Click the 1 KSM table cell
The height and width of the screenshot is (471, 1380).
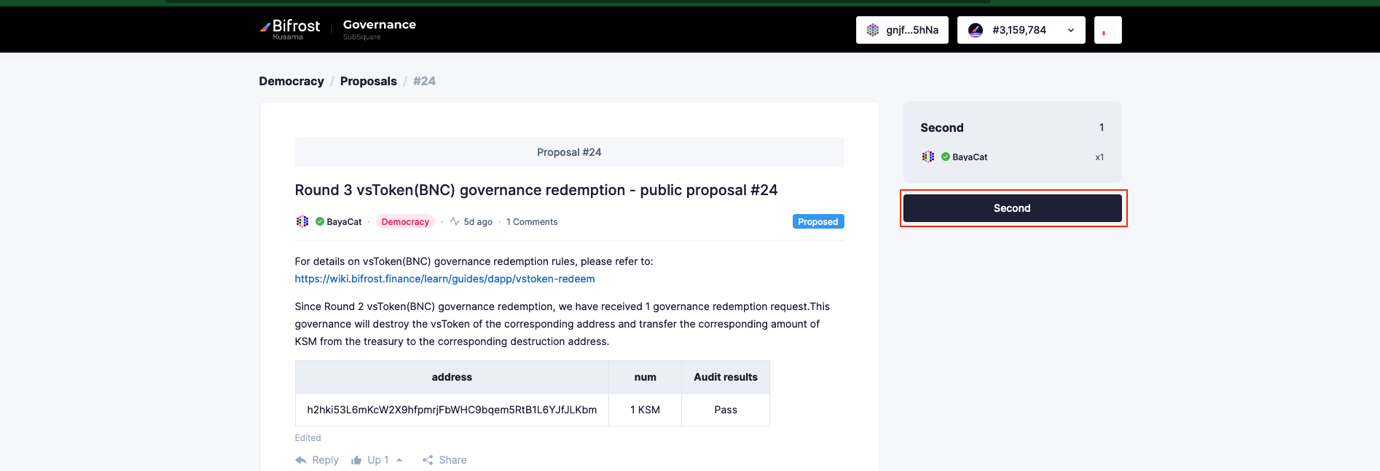tap(645, 410)
